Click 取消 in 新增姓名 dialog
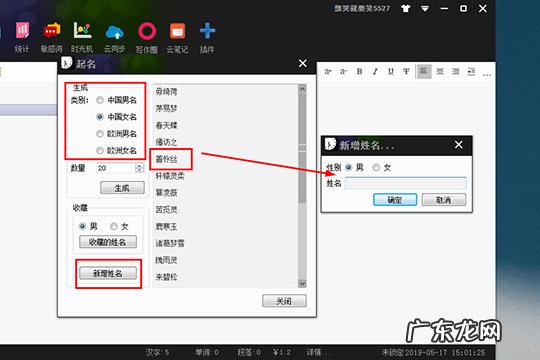Image resolution: width=540 pixels, height=360 pixels. 444,200
